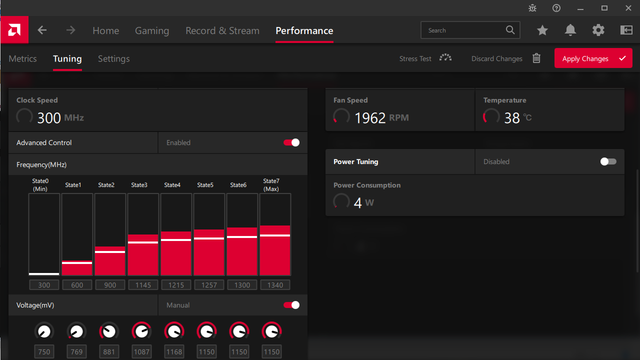Click the State7 (Max) frequency slider bar
640x360 pixels.
click(x=275, y=234)
